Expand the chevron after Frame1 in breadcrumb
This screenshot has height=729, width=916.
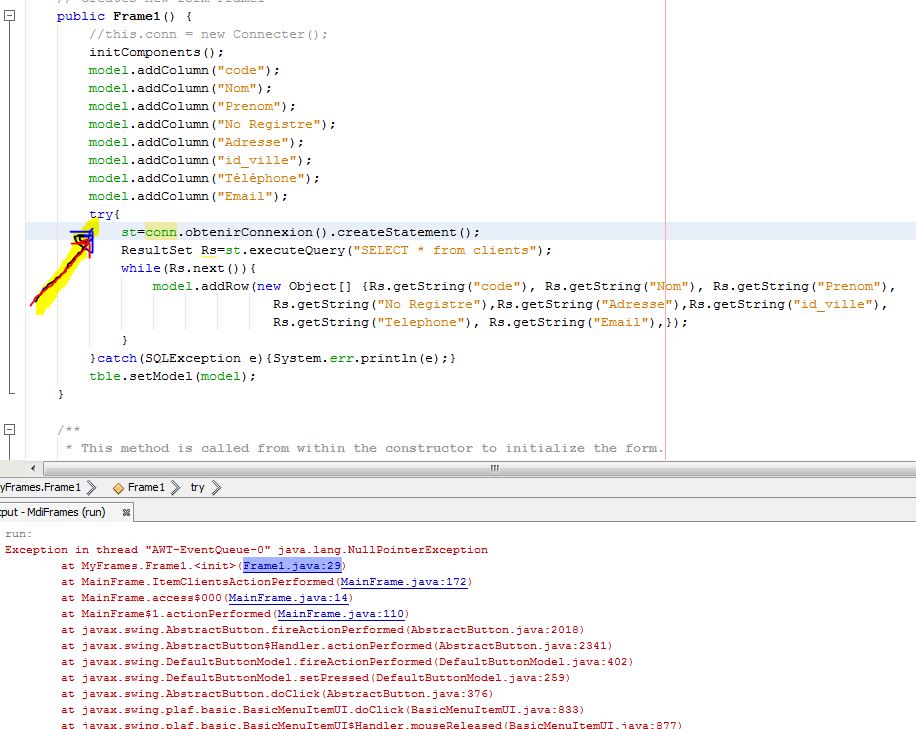tap(177, 488)
